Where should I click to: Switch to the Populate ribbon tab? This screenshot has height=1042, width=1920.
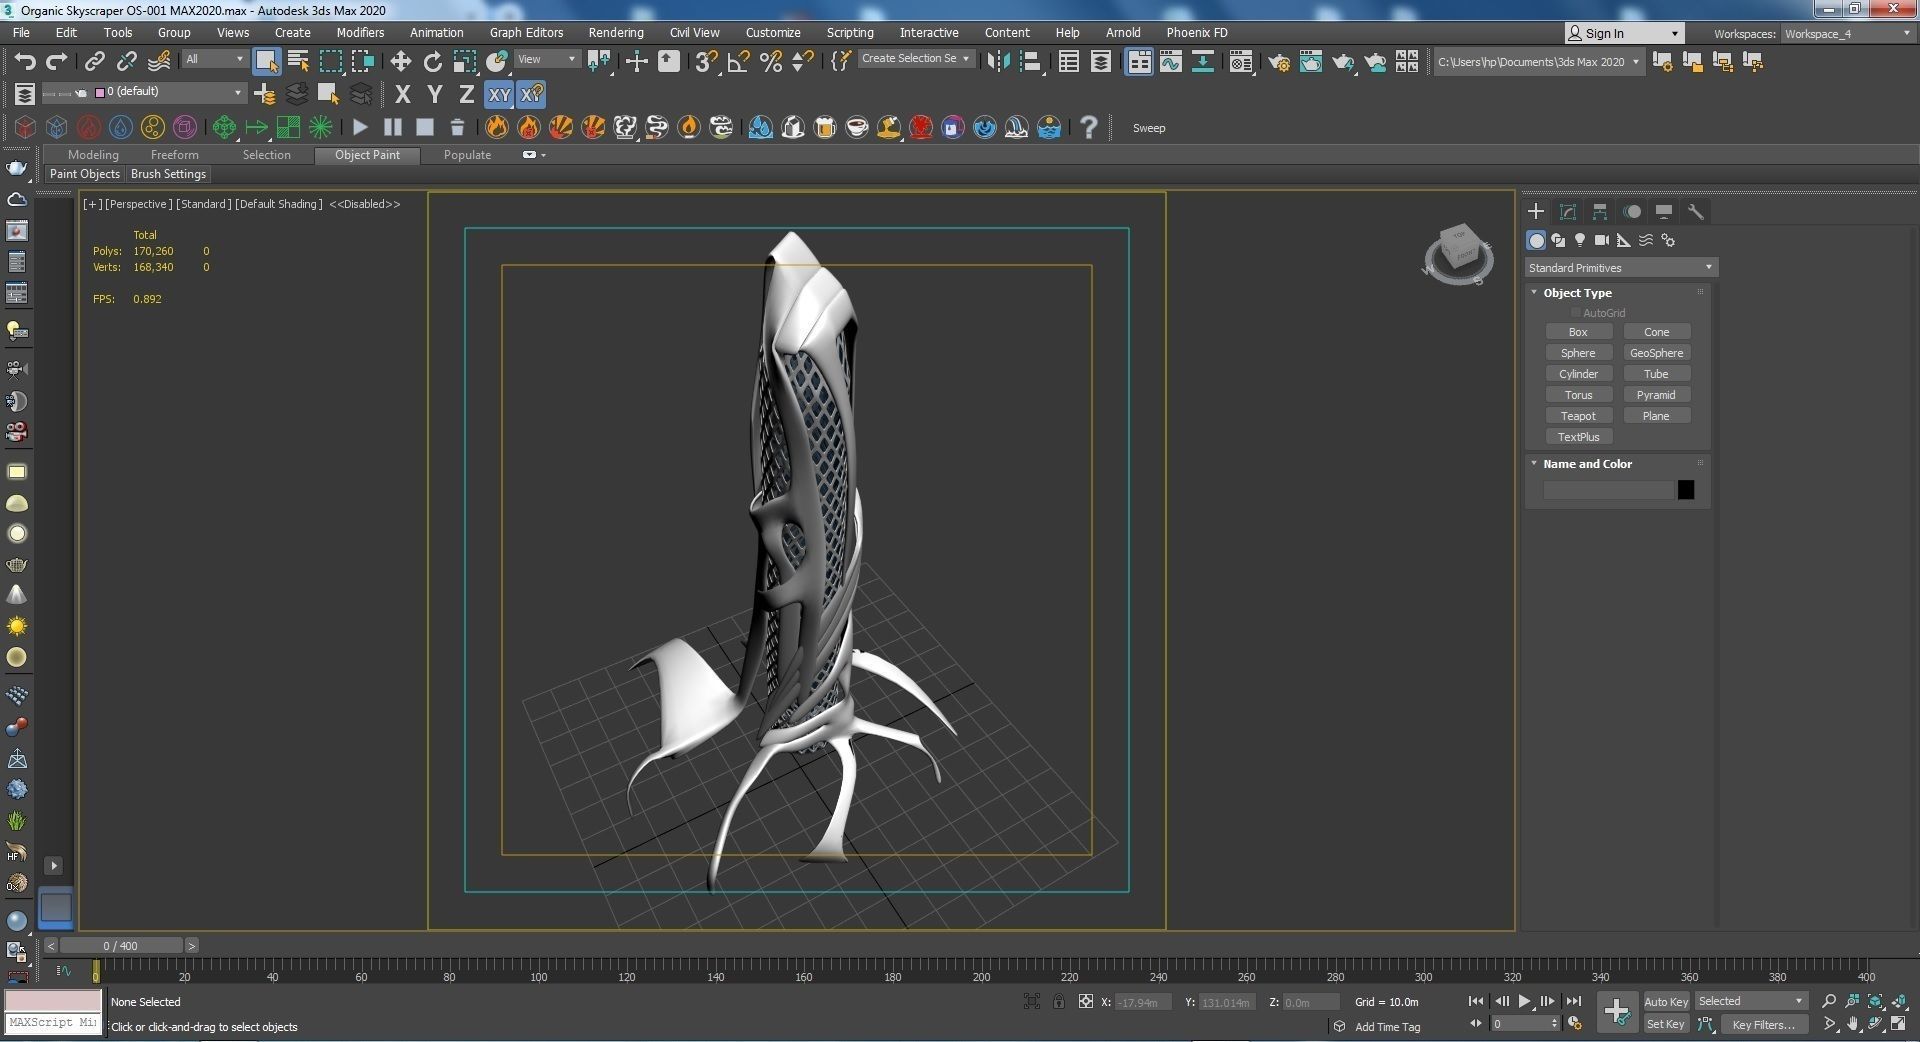467,155
